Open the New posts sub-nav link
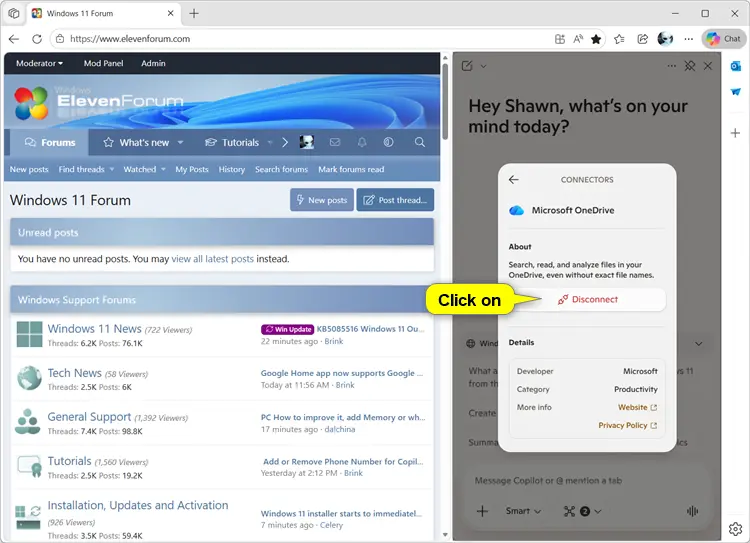This screenshot has height=543, width=750. pyautogui.click(x=29, y=169)
